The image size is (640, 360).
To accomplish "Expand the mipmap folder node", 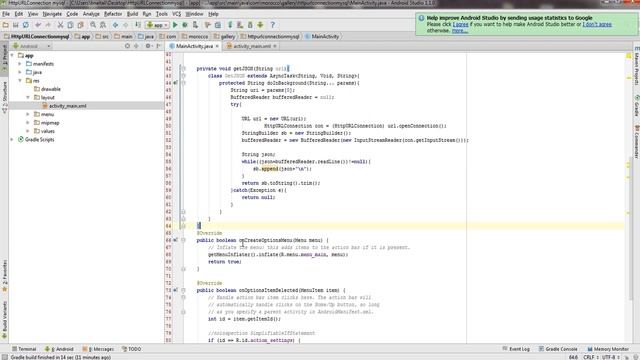I will (28, 123).
